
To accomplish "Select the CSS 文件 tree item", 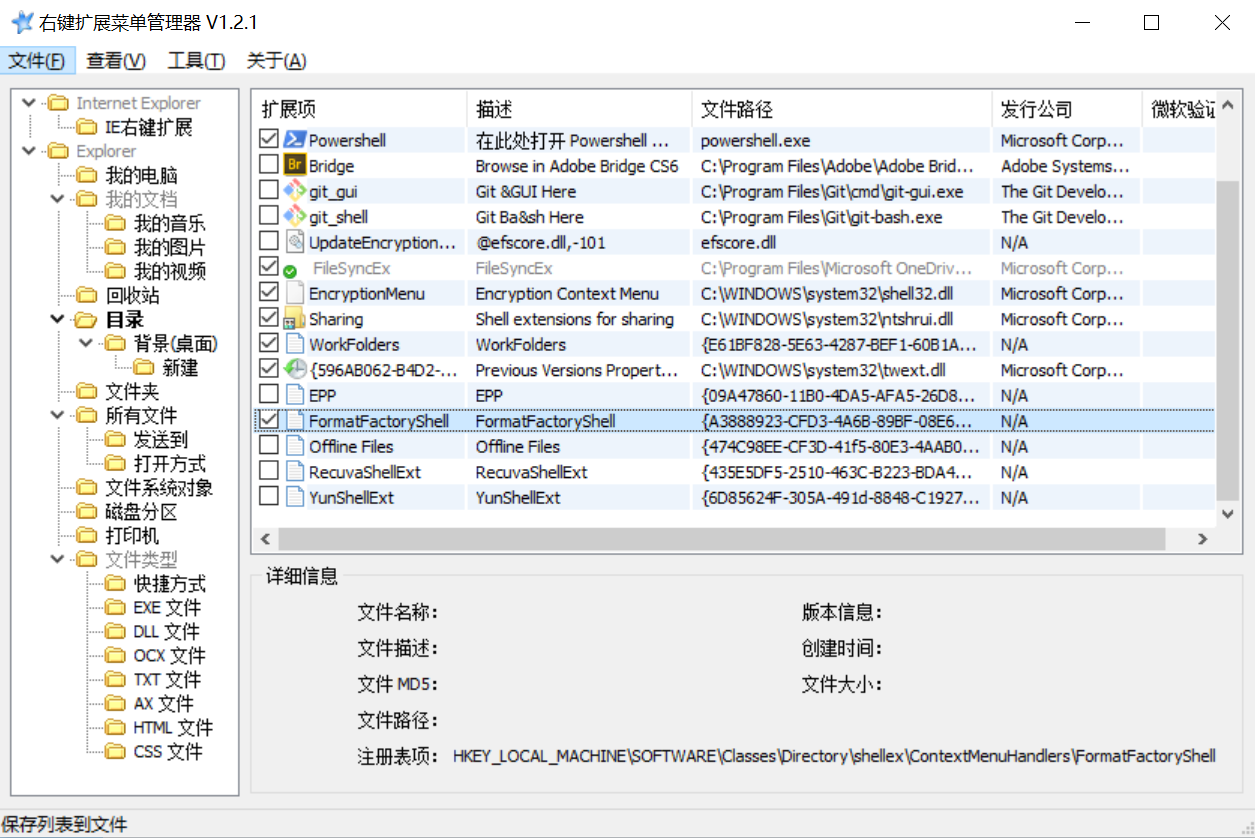I will 168,751.
